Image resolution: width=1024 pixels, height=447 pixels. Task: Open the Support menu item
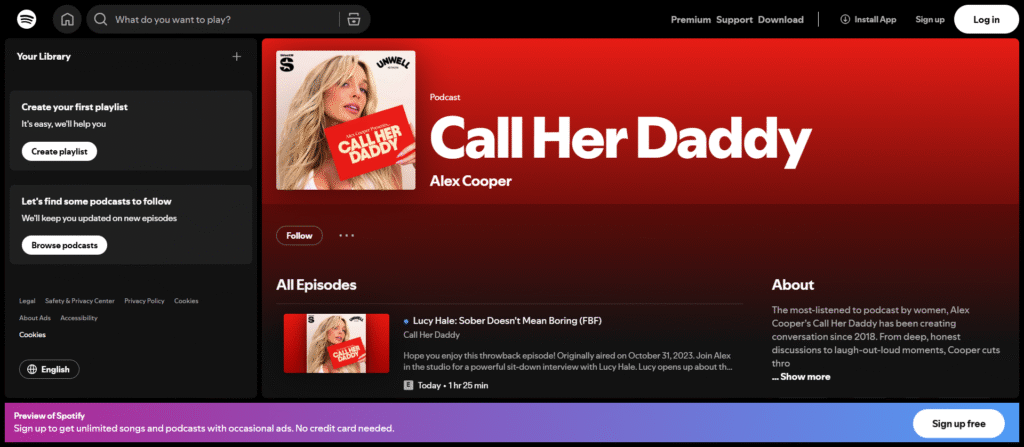(x=734, y=19)
